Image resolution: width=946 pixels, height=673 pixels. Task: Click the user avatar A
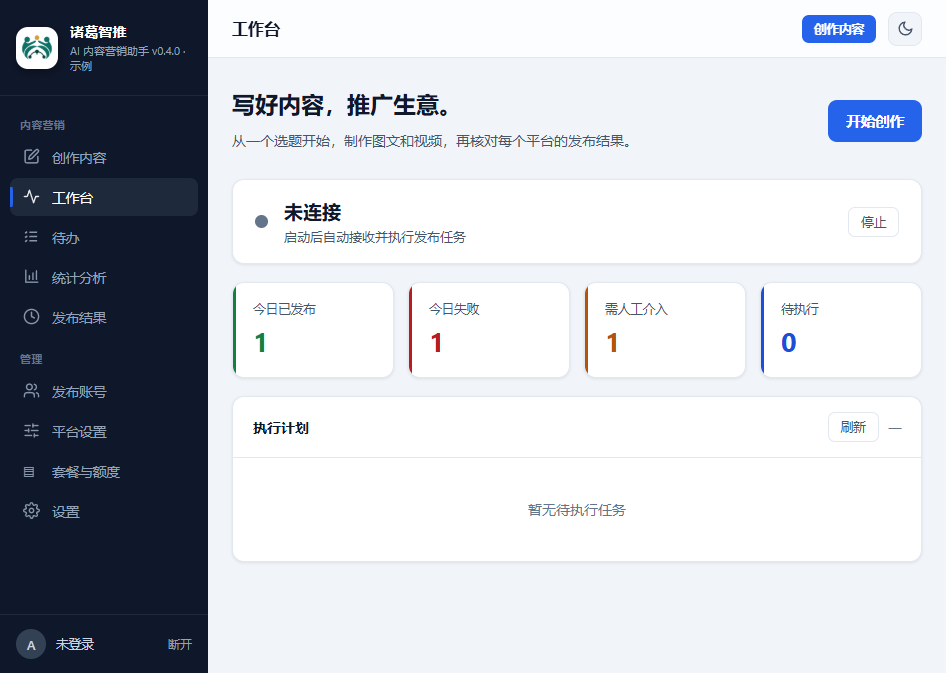tap(31, 644)
